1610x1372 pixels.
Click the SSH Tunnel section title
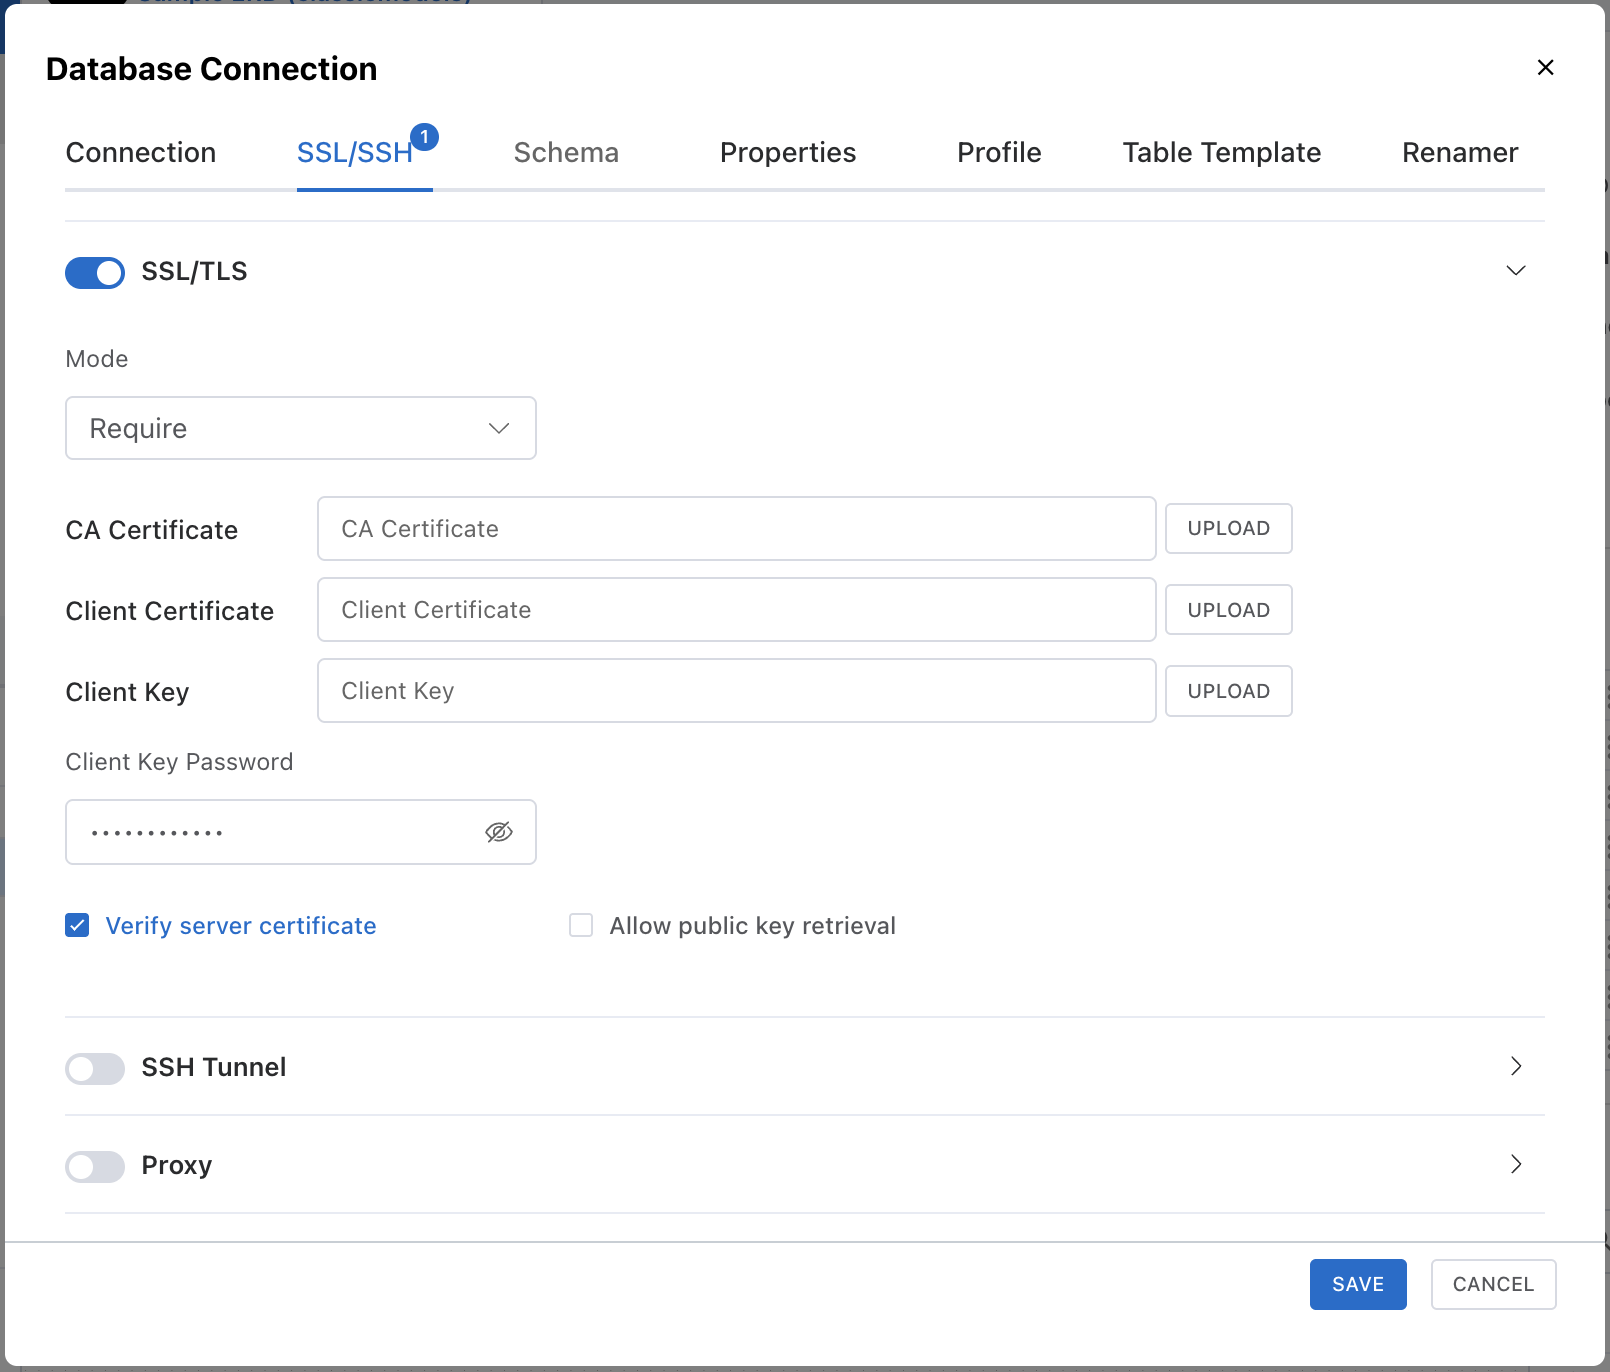214,1067
